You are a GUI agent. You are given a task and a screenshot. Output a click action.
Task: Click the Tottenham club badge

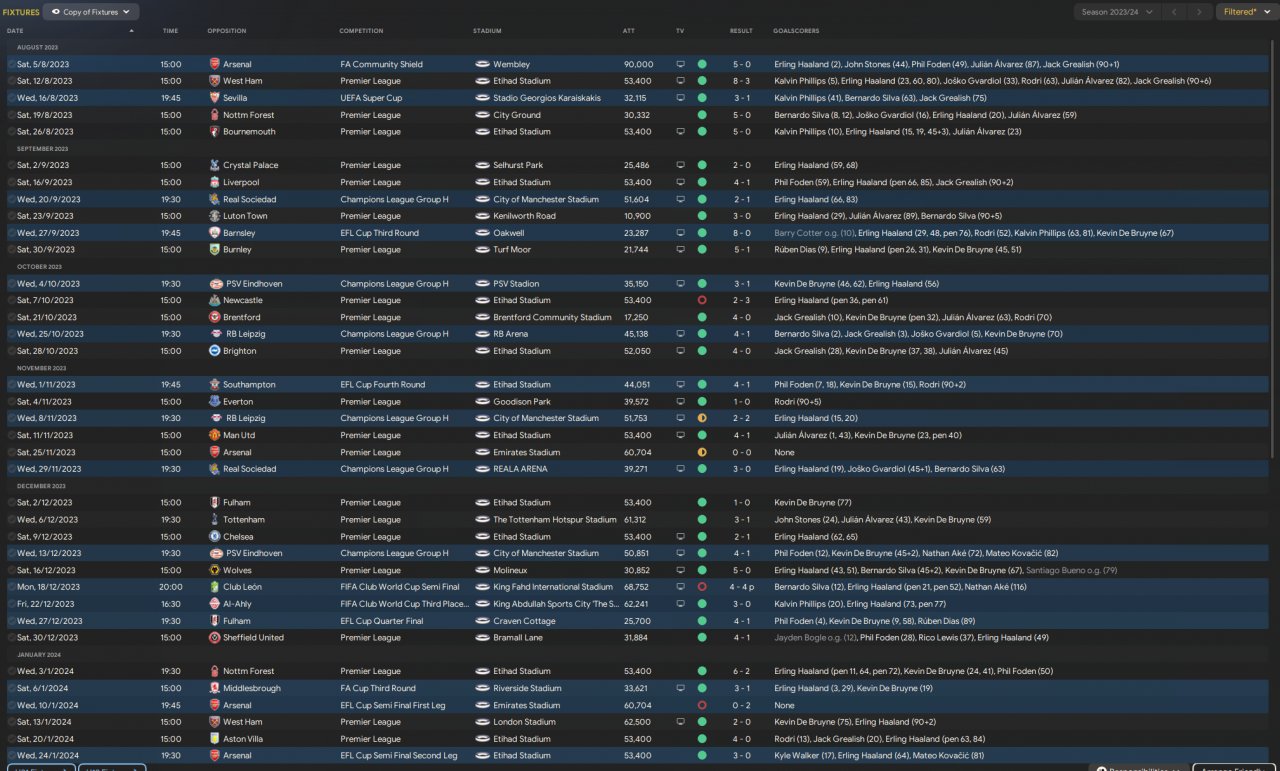[x=214, y=519]
